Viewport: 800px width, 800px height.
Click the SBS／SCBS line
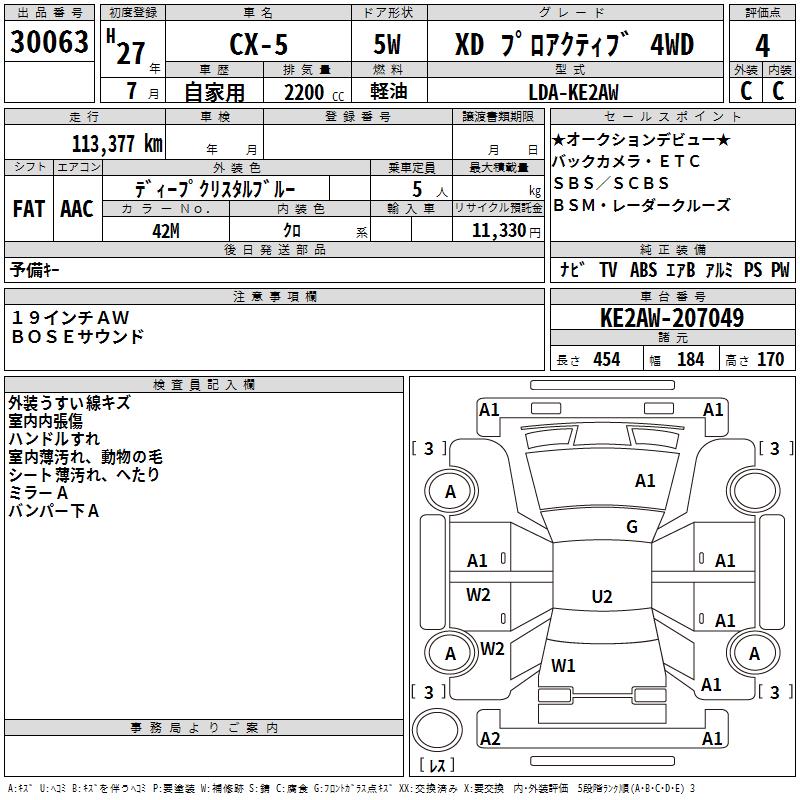tap(611, 183)
